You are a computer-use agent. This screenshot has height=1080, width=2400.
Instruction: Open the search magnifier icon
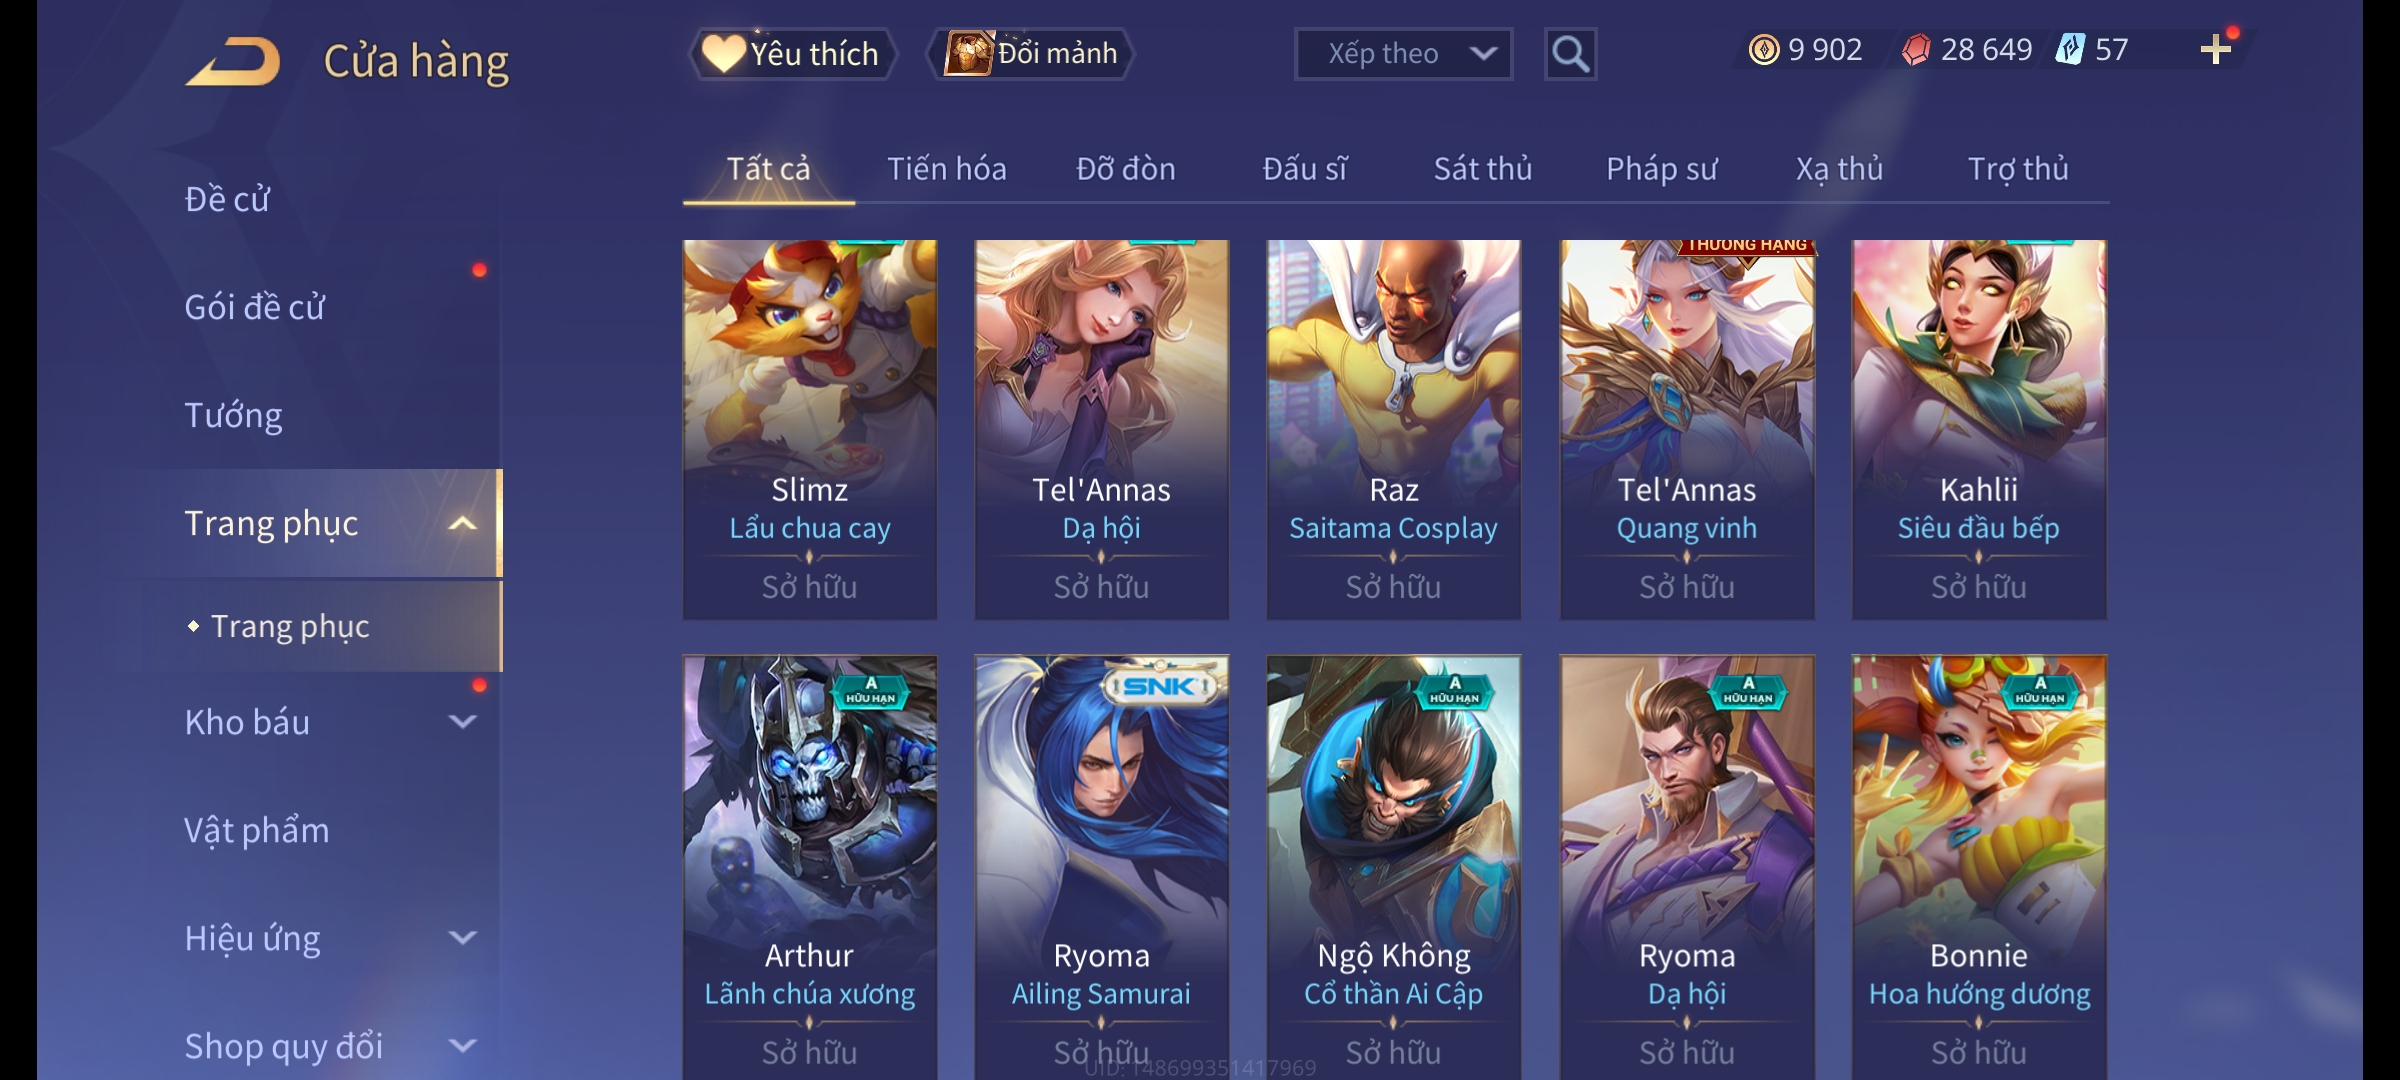1570,54
